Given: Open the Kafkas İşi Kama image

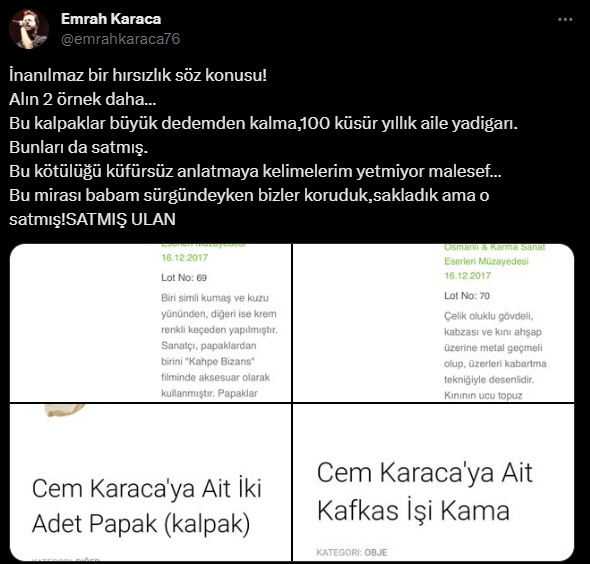Looking at the screenshot, I should (x=433, y=482).
